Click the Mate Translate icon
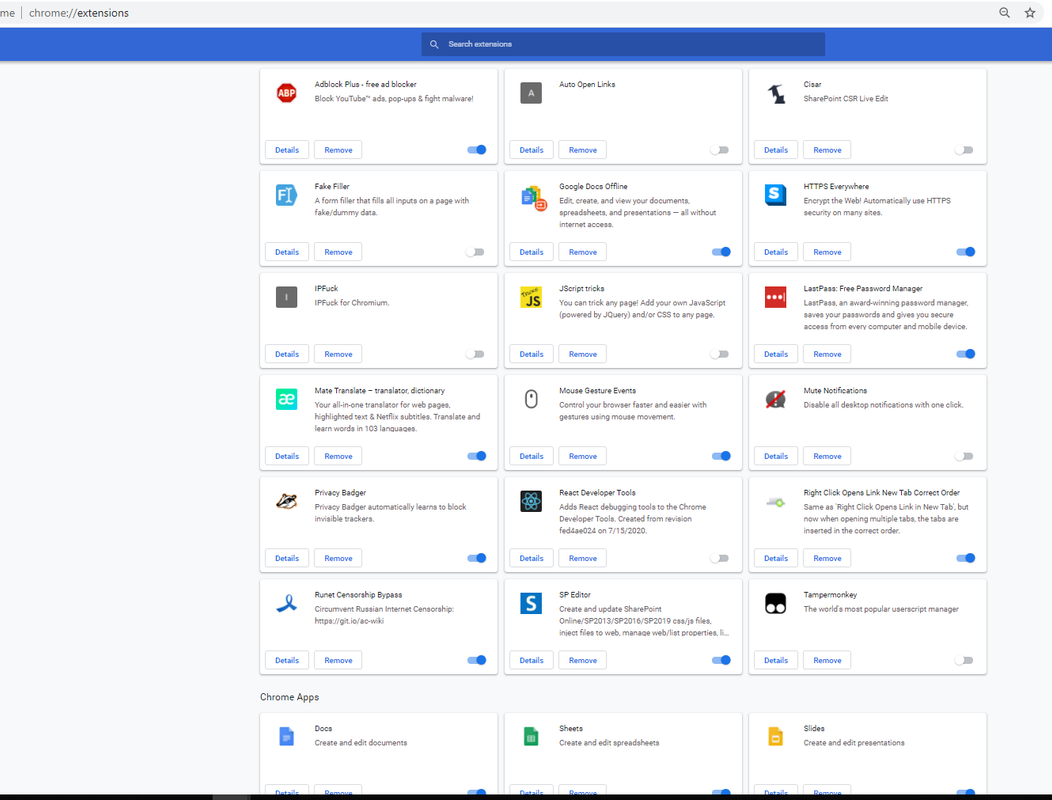Screen dimensions: 1052x800 [x=286, y=399]
